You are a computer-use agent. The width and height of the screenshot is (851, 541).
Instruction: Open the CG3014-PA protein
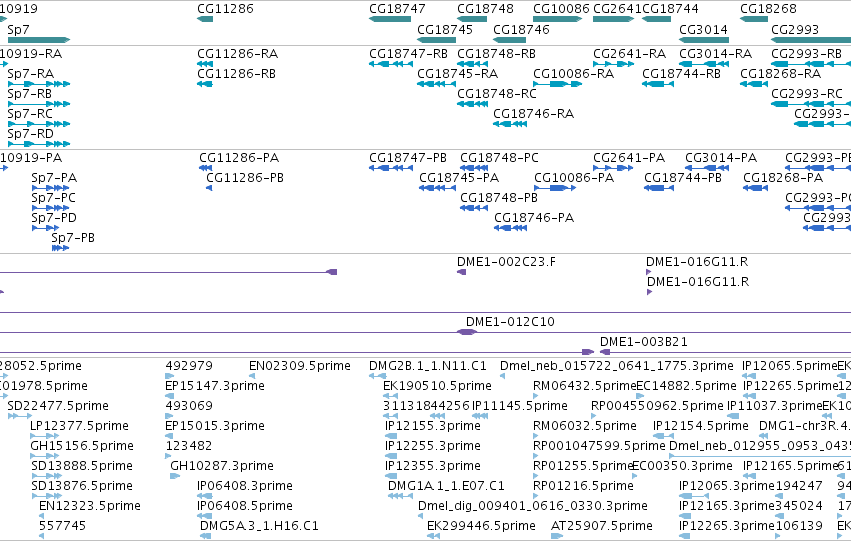tap(721, 158)
